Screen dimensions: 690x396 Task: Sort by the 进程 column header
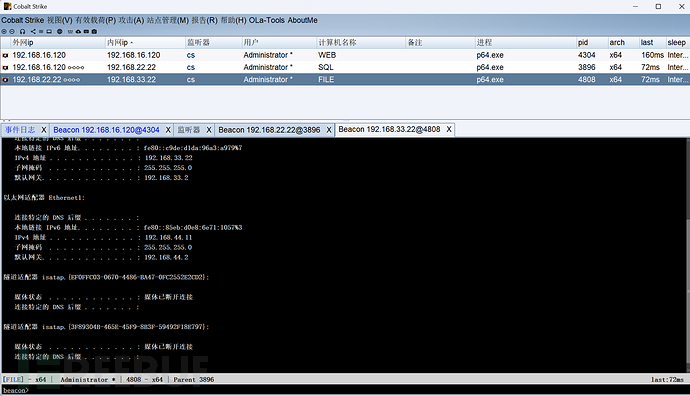(525, 43)
